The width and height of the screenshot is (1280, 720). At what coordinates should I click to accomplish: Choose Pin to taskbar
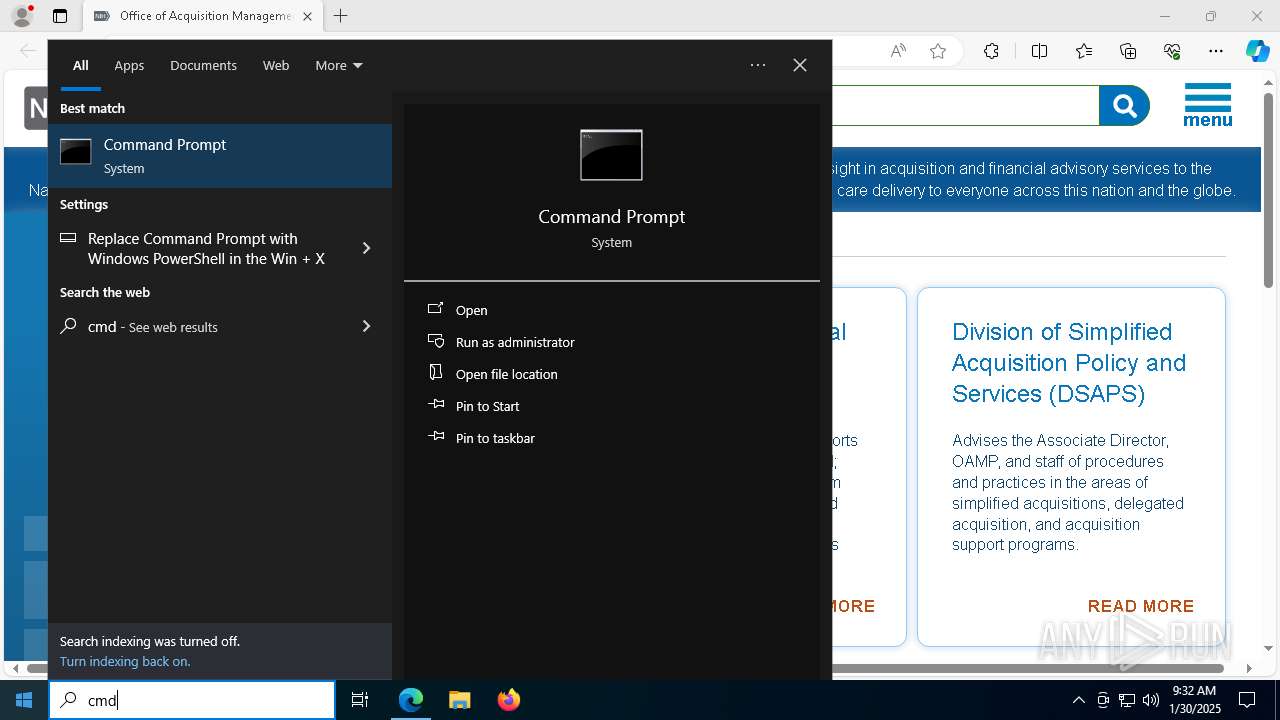click(495, 438)
